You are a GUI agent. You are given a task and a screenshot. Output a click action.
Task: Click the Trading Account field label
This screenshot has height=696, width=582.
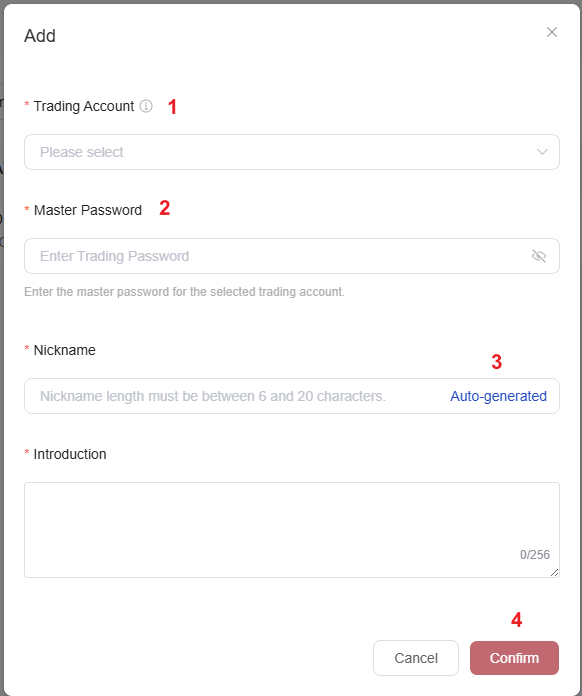point(83,106)
